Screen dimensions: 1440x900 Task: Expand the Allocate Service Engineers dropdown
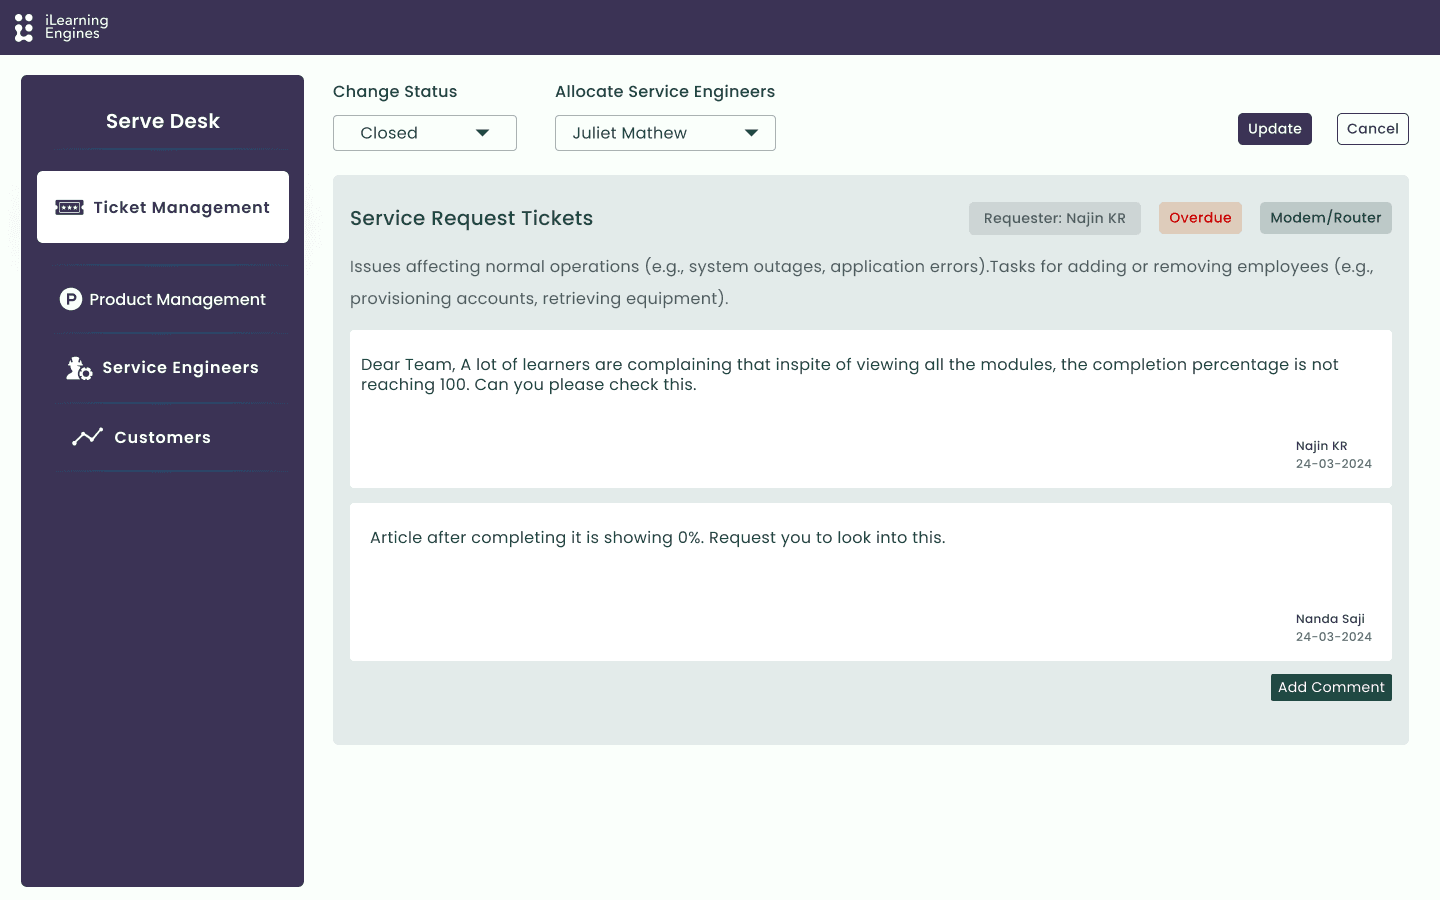click(x=665, y=133)
